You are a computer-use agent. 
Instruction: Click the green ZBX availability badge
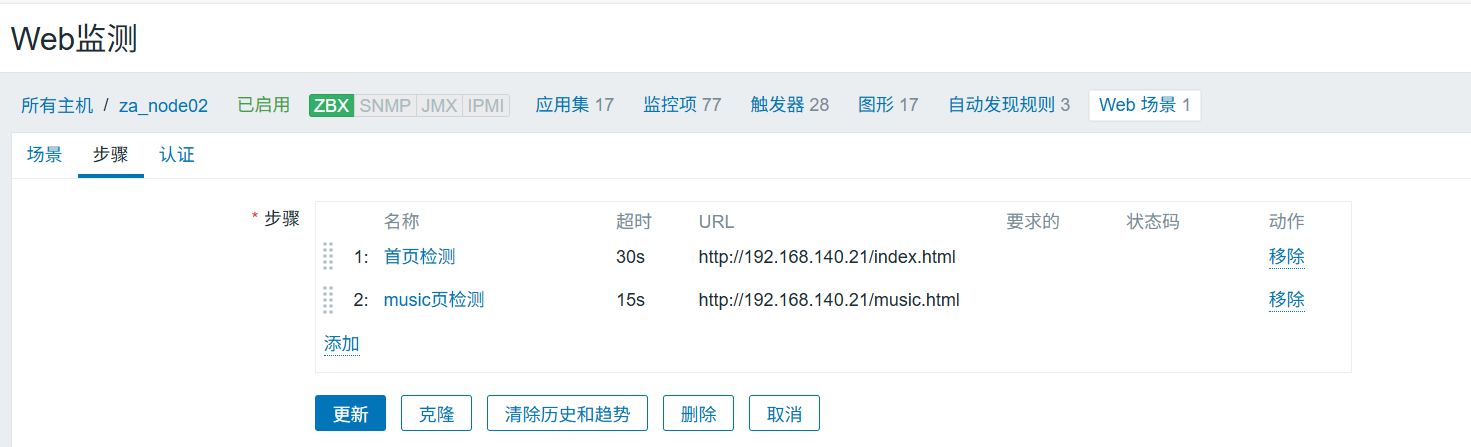pyautogui.click(x=331, y=105)
